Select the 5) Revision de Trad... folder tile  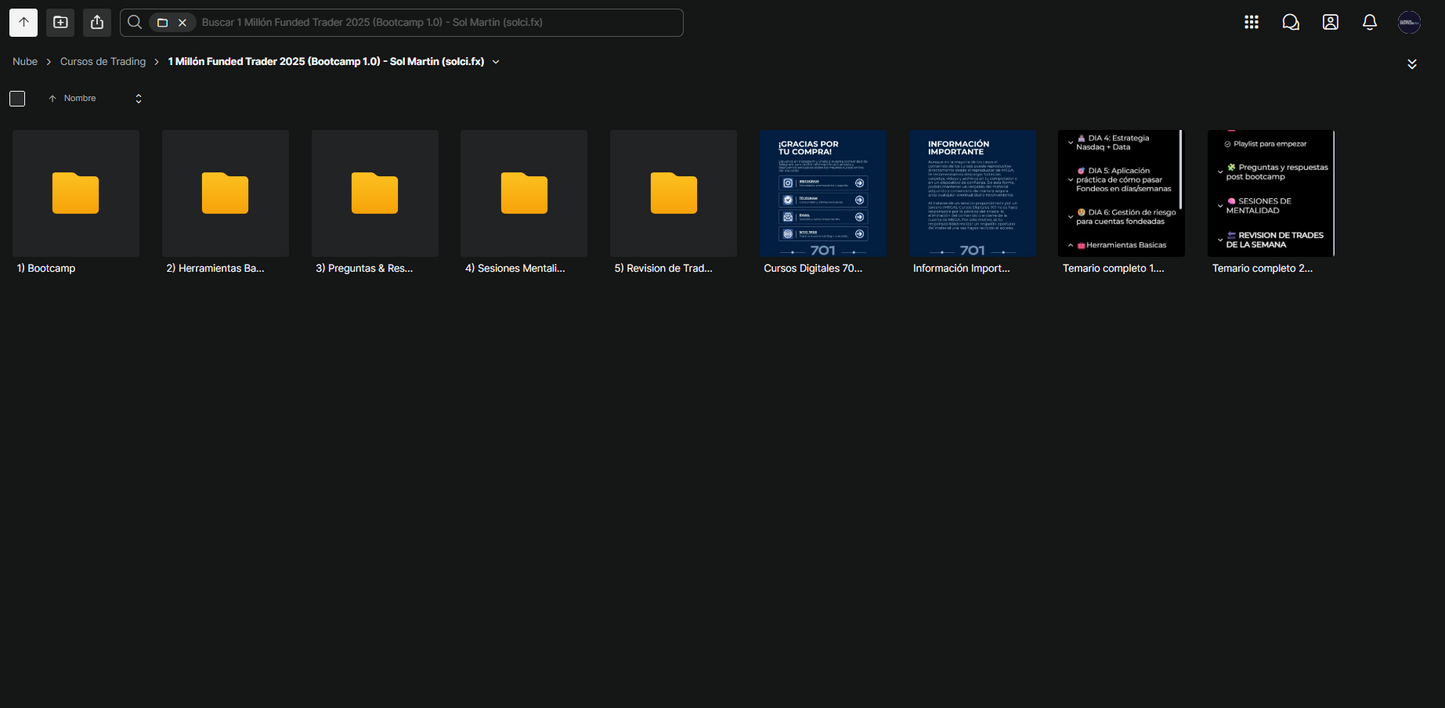[x=674, y=193]
